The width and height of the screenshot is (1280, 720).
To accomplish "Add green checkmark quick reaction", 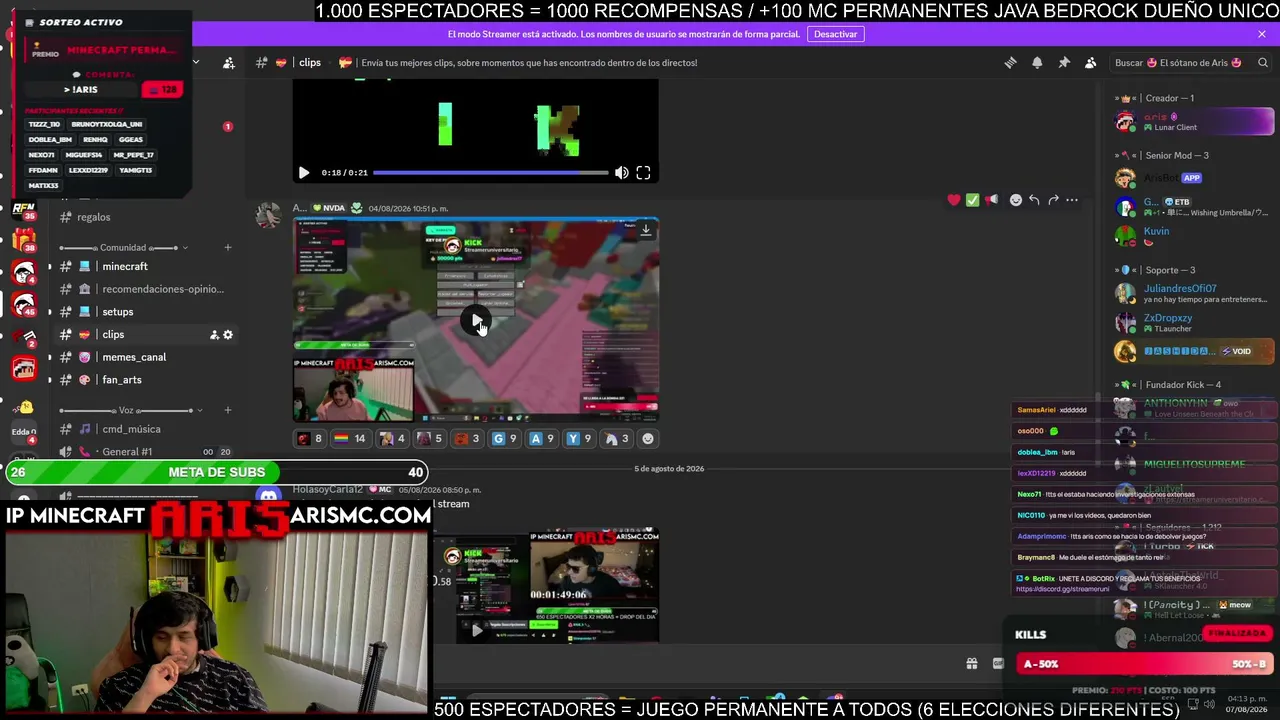I will click(972, 200).
